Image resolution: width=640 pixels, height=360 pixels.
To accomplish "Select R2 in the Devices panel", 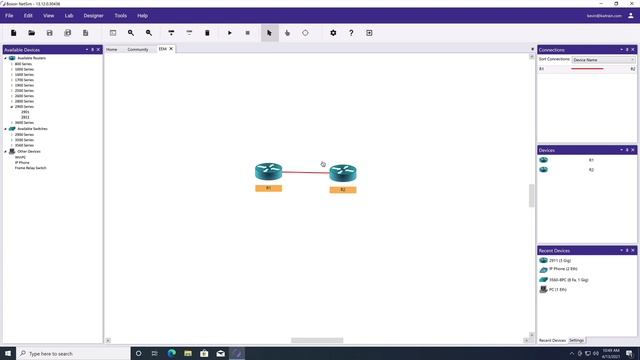I will (x=587, y=170).
